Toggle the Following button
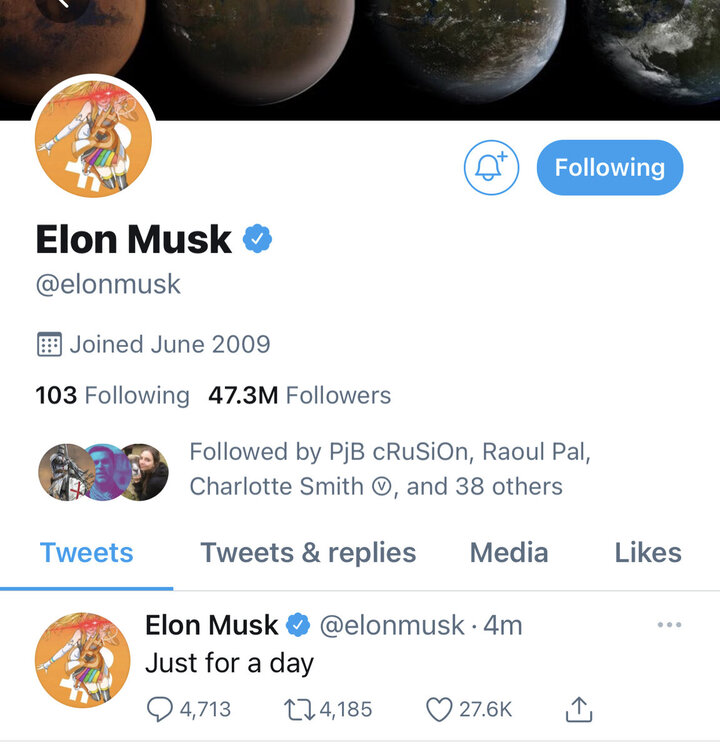This screenshot has width=720, height=750. [610, 168]
